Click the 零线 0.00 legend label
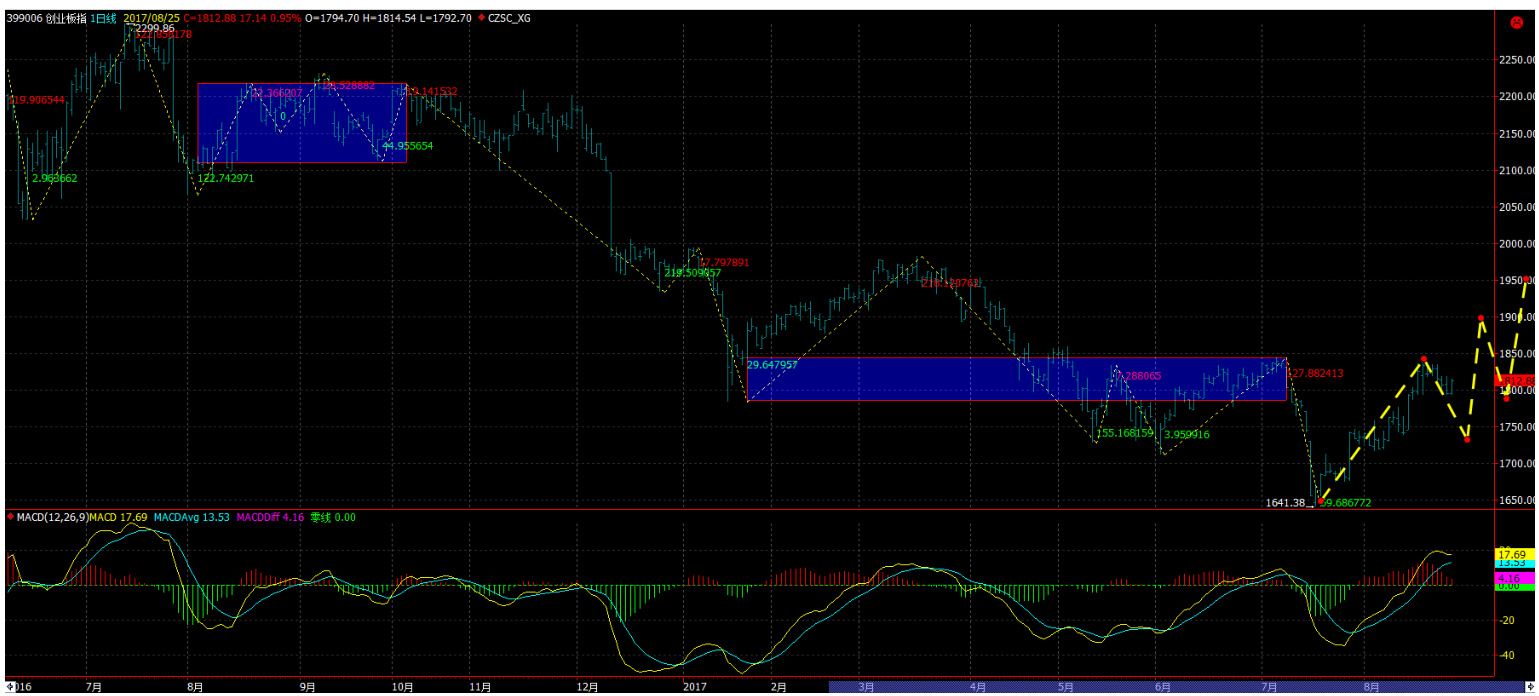Screen dimensions: 1539x696 point(333,517)
